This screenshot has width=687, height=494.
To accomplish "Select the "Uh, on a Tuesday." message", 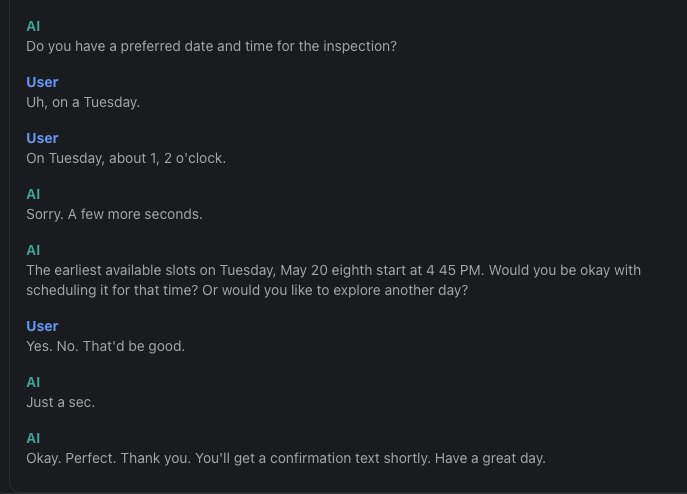I will pos(82,102).
